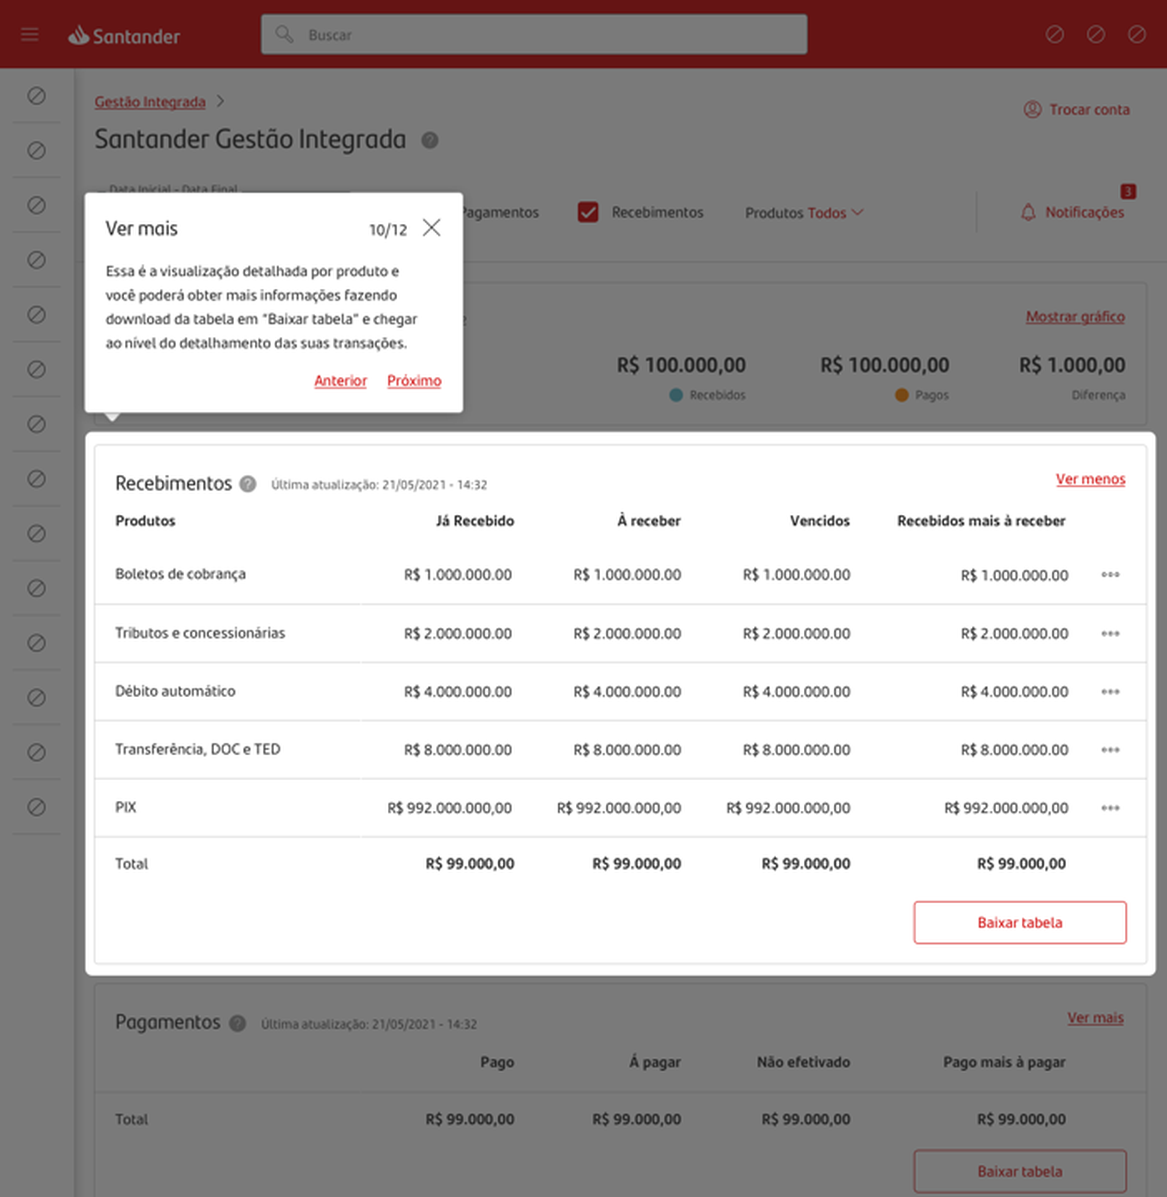Click the notification count badge showing 3
Viewport: 1167px width, 1197px height.
[1128, 191]
